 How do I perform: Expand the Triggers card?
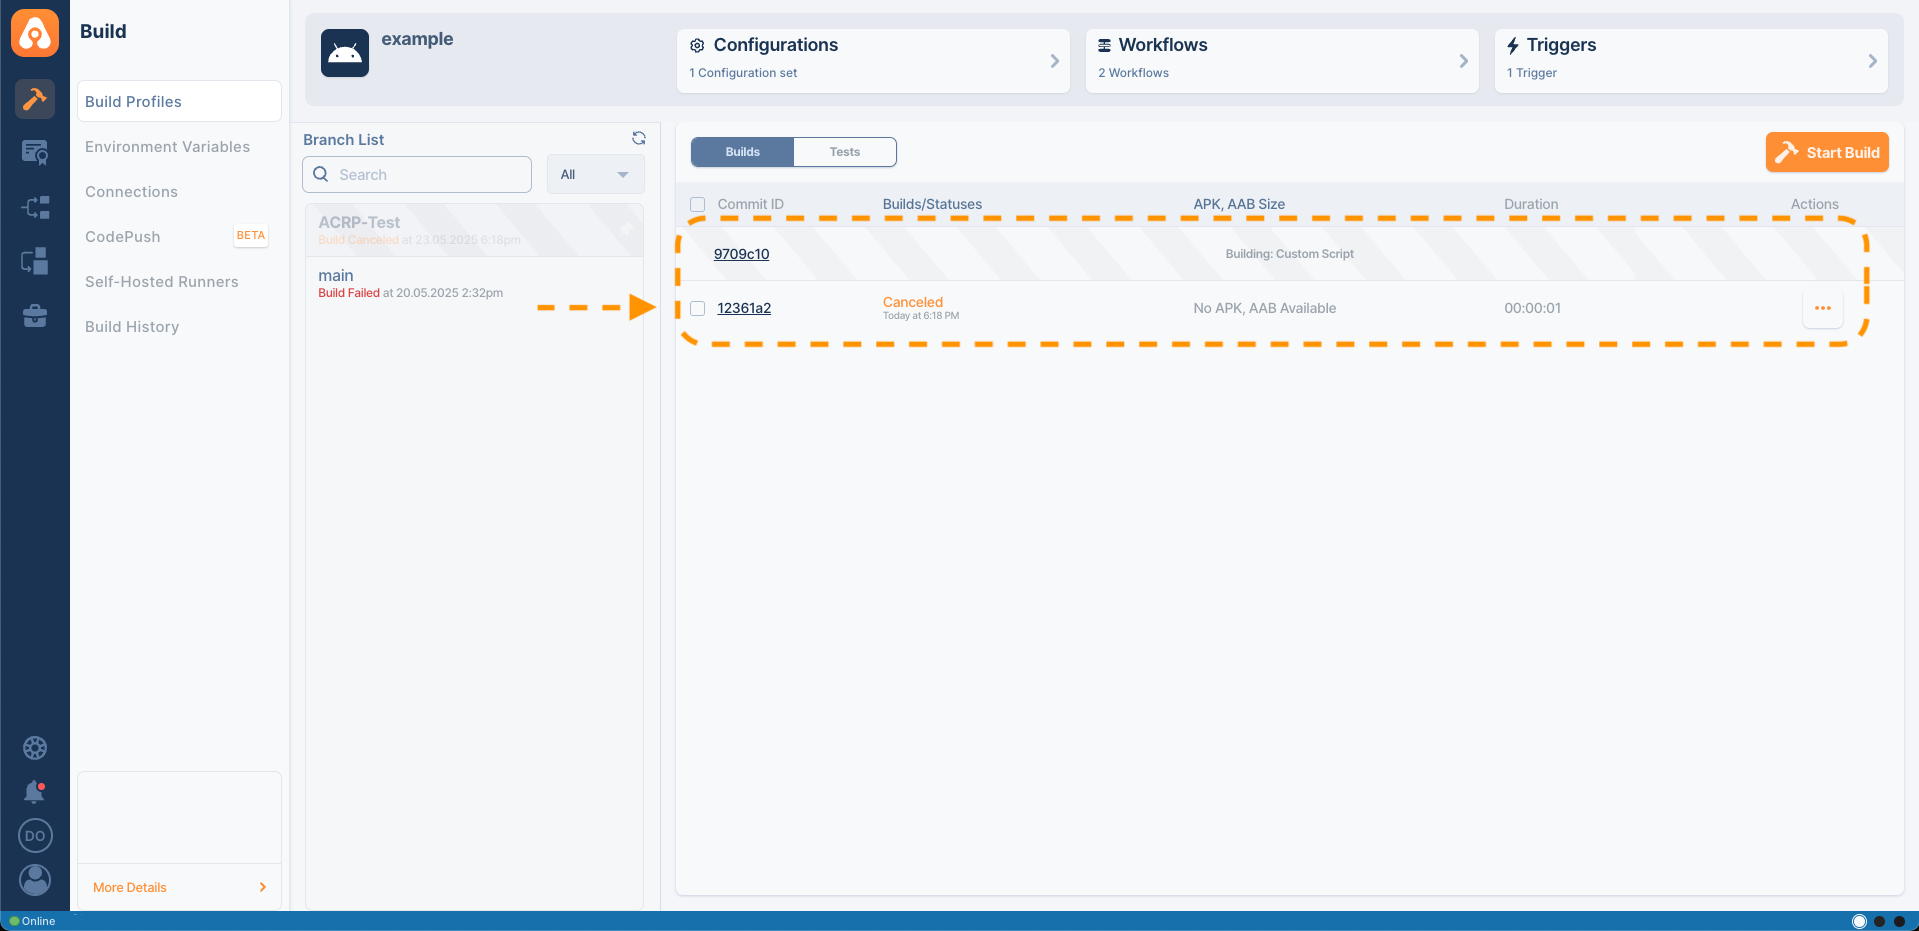tap(1871, 61)
